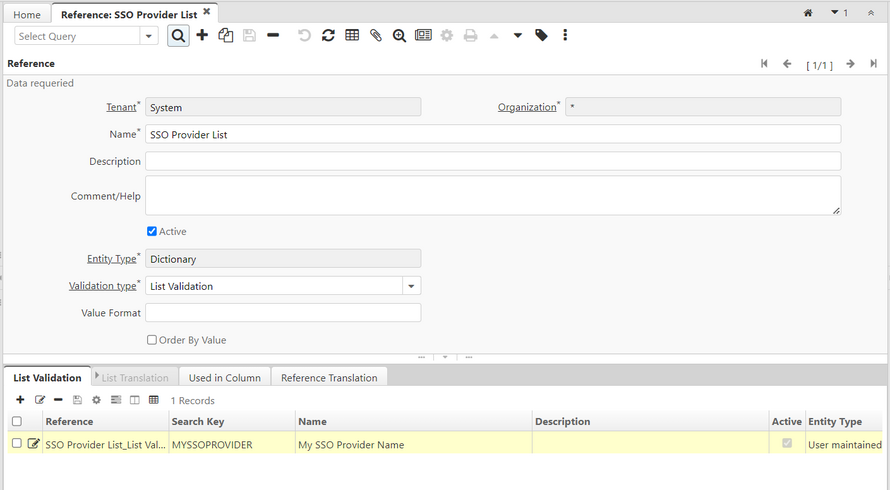Screen dimensions: 890x490
Task: Switch to grid view using the table icon
Action: (x=352, y=36)
